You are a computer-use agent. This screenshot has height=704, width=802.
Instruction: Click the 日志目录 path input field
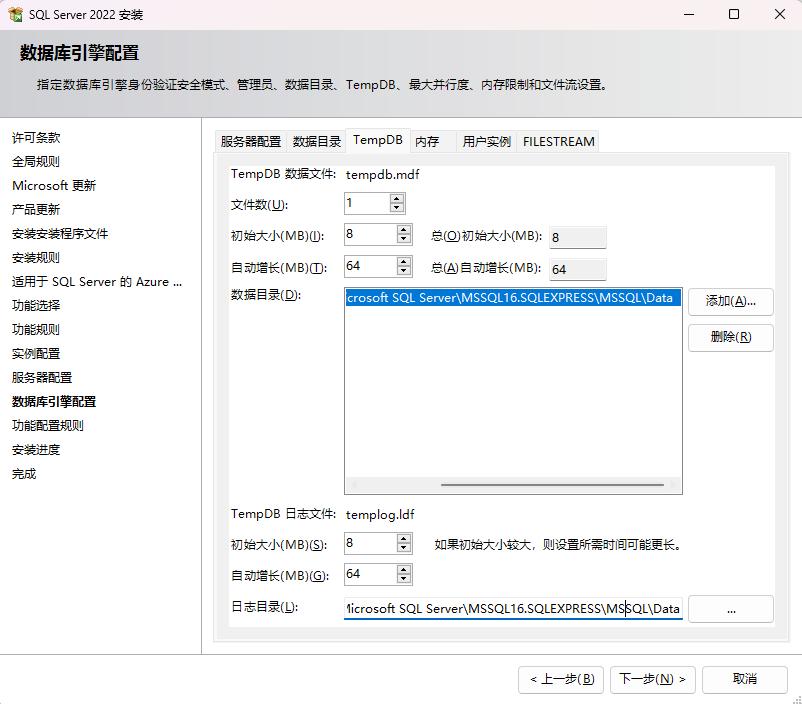click(512, 609)
